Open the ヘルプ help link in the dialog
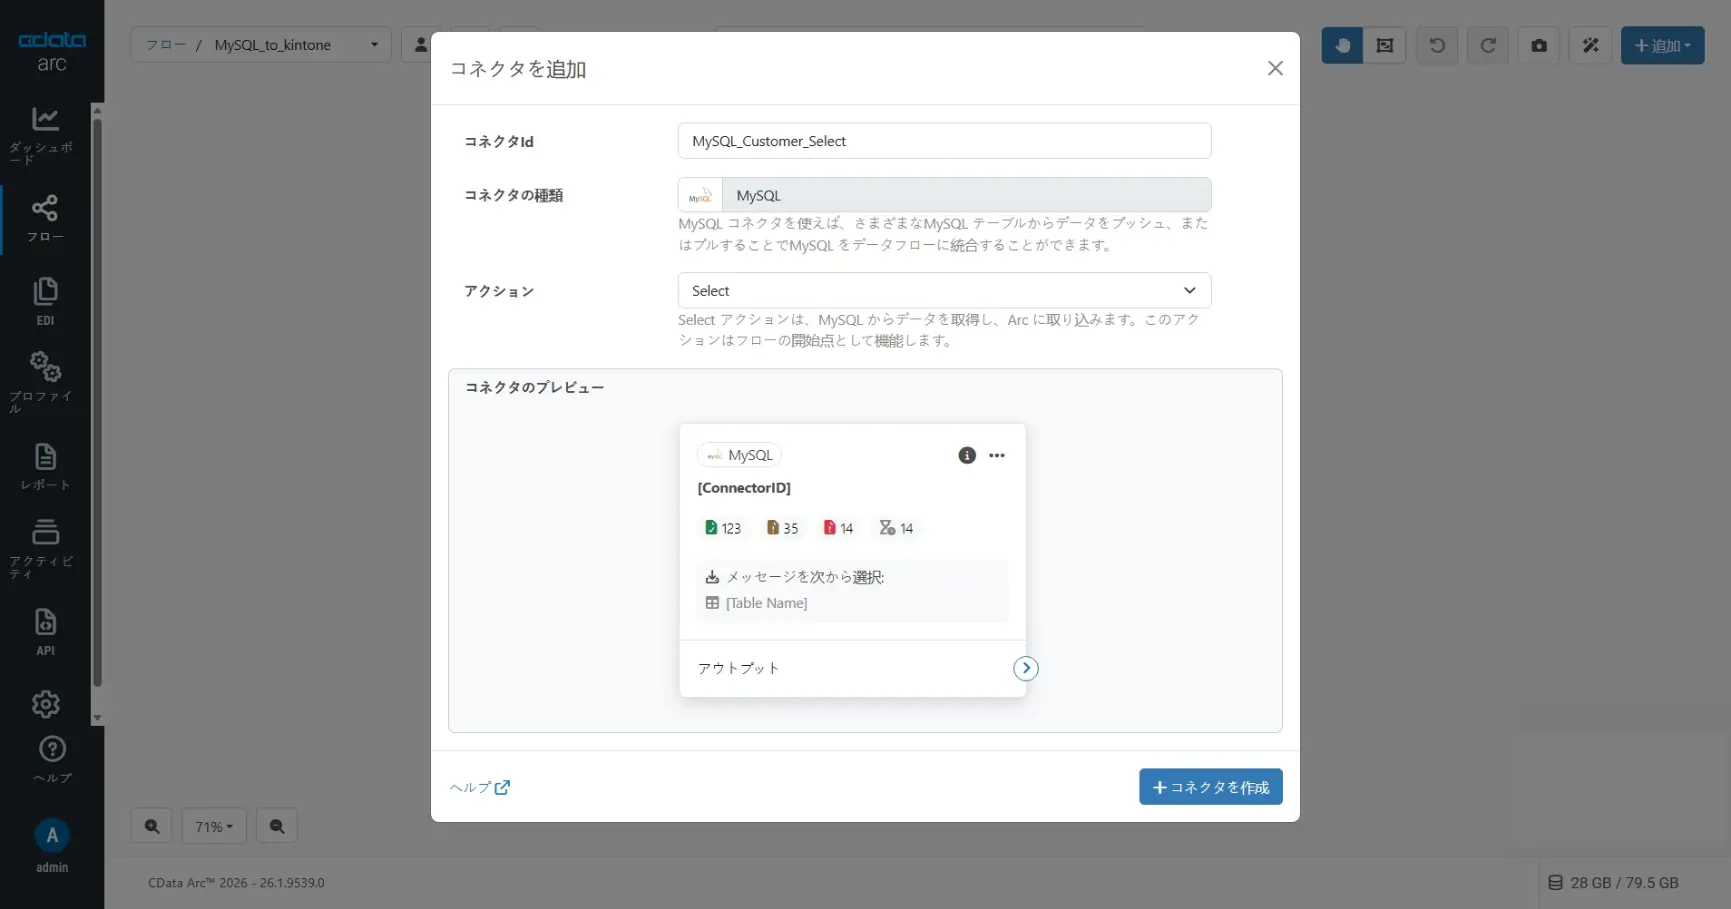The width and height of the screenshot is (1731, 909). (x=480, y=788)
